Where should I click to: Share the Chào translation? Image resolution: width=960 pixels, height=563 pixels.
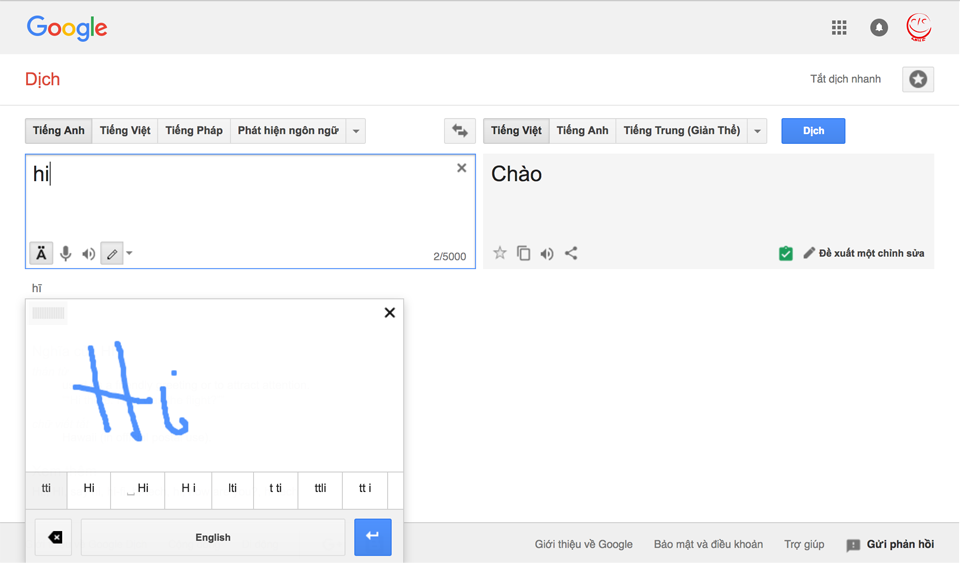coord(571,253)
